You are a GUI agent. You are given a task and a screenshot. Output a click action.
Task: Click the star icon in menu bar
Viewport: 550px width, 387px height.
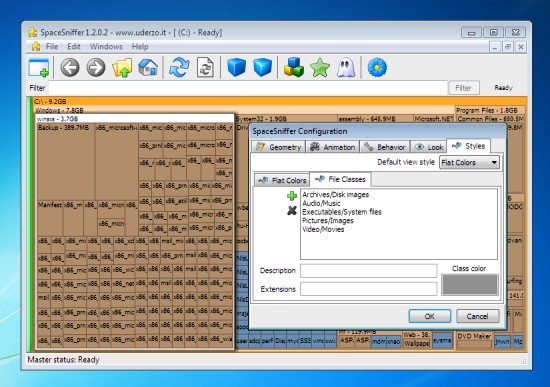(35, 46)
